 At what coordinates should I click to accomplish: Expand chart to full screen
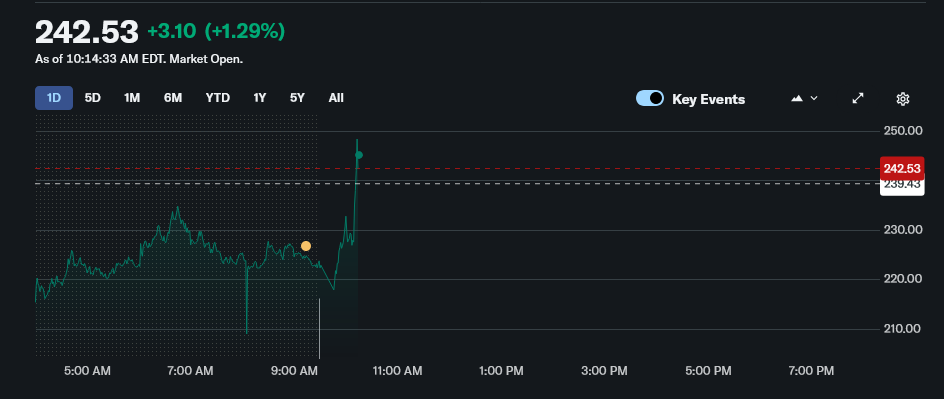pos(858,98)
